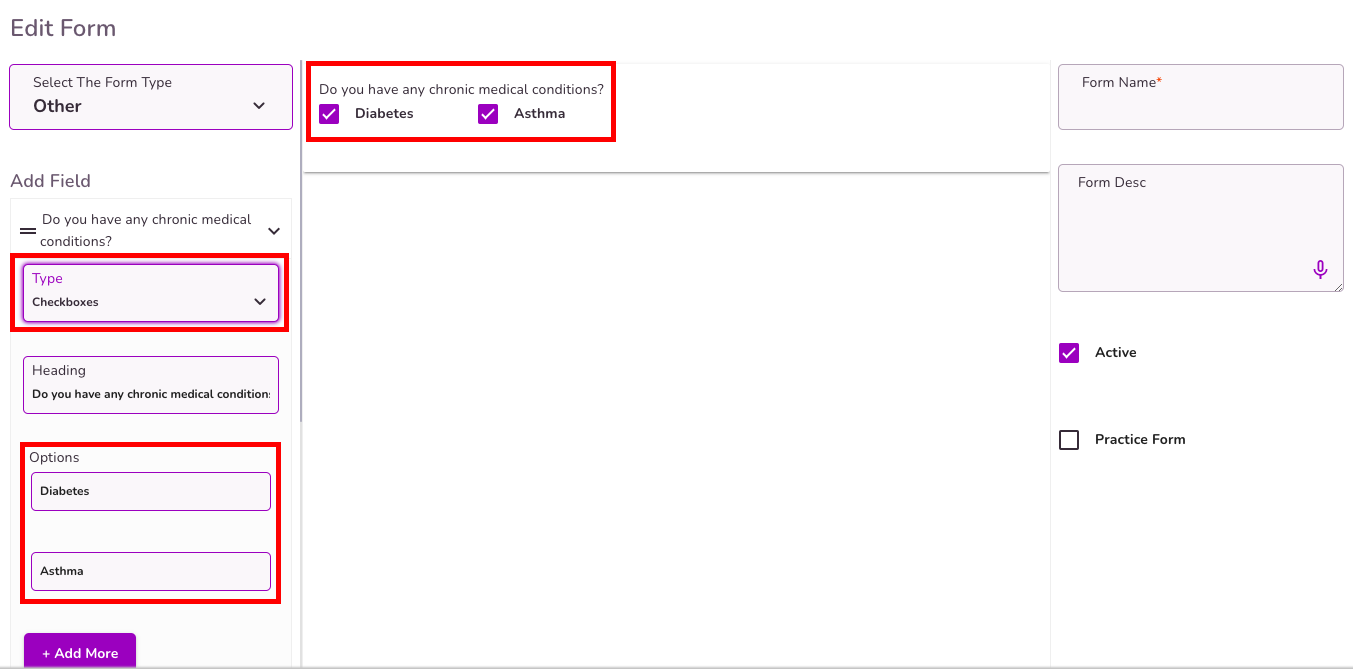1353x671 pixels.
Task: Click the Diabetes option text box
Action: [x=150, y=491]
